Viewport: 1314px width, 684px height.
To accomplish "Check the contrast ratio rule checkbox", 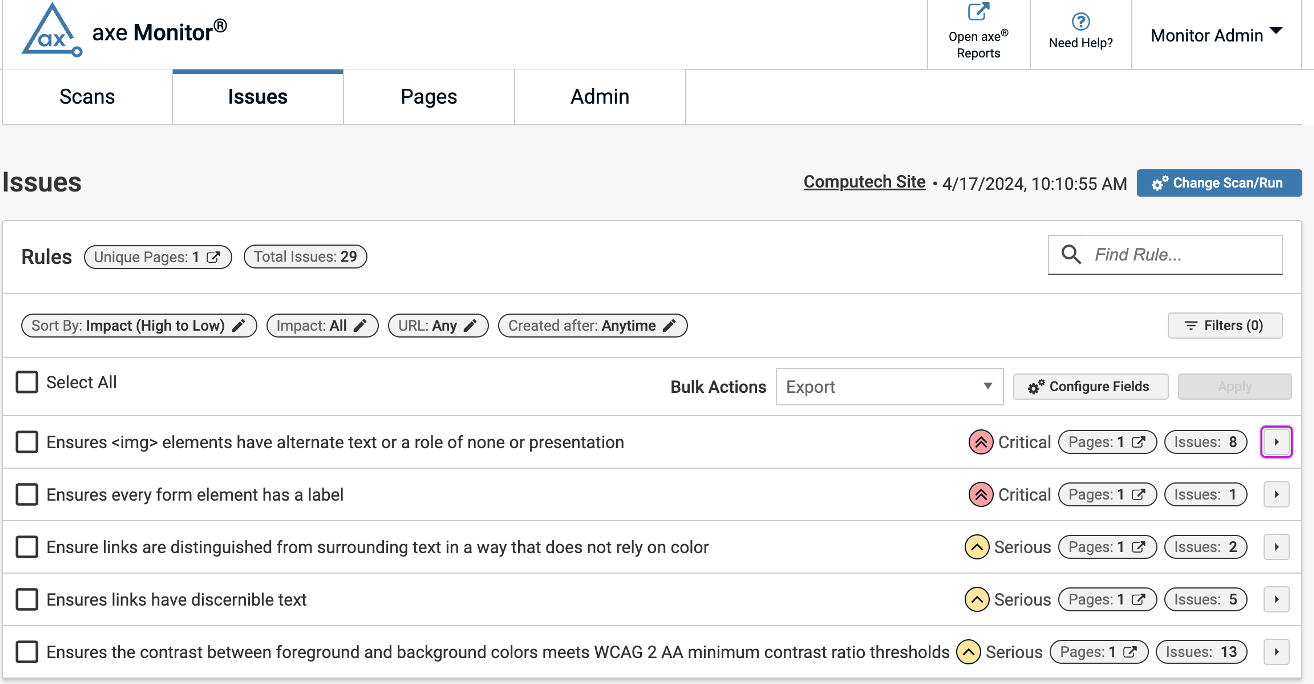I will click(27, 652).
